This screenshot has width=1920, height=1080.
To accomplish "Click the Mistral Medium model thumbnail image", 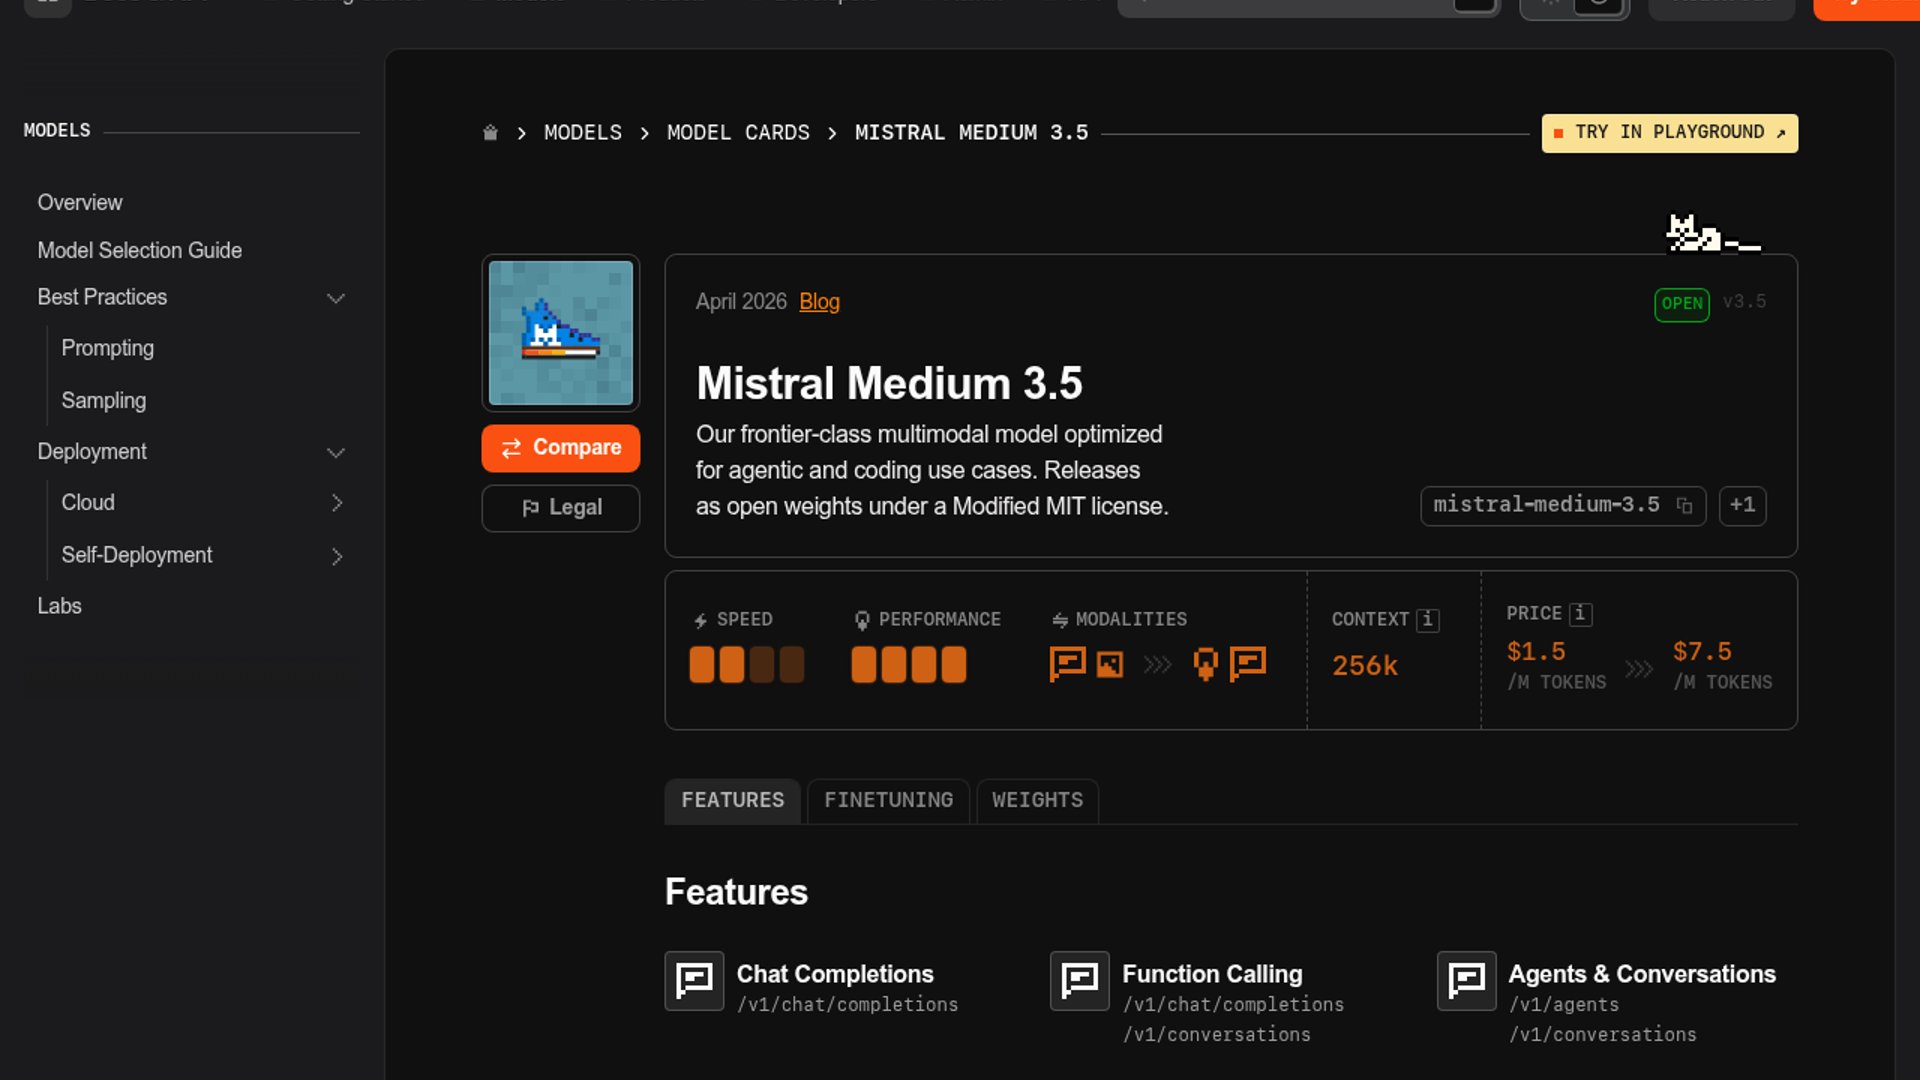I will click(x=560, y=333).
